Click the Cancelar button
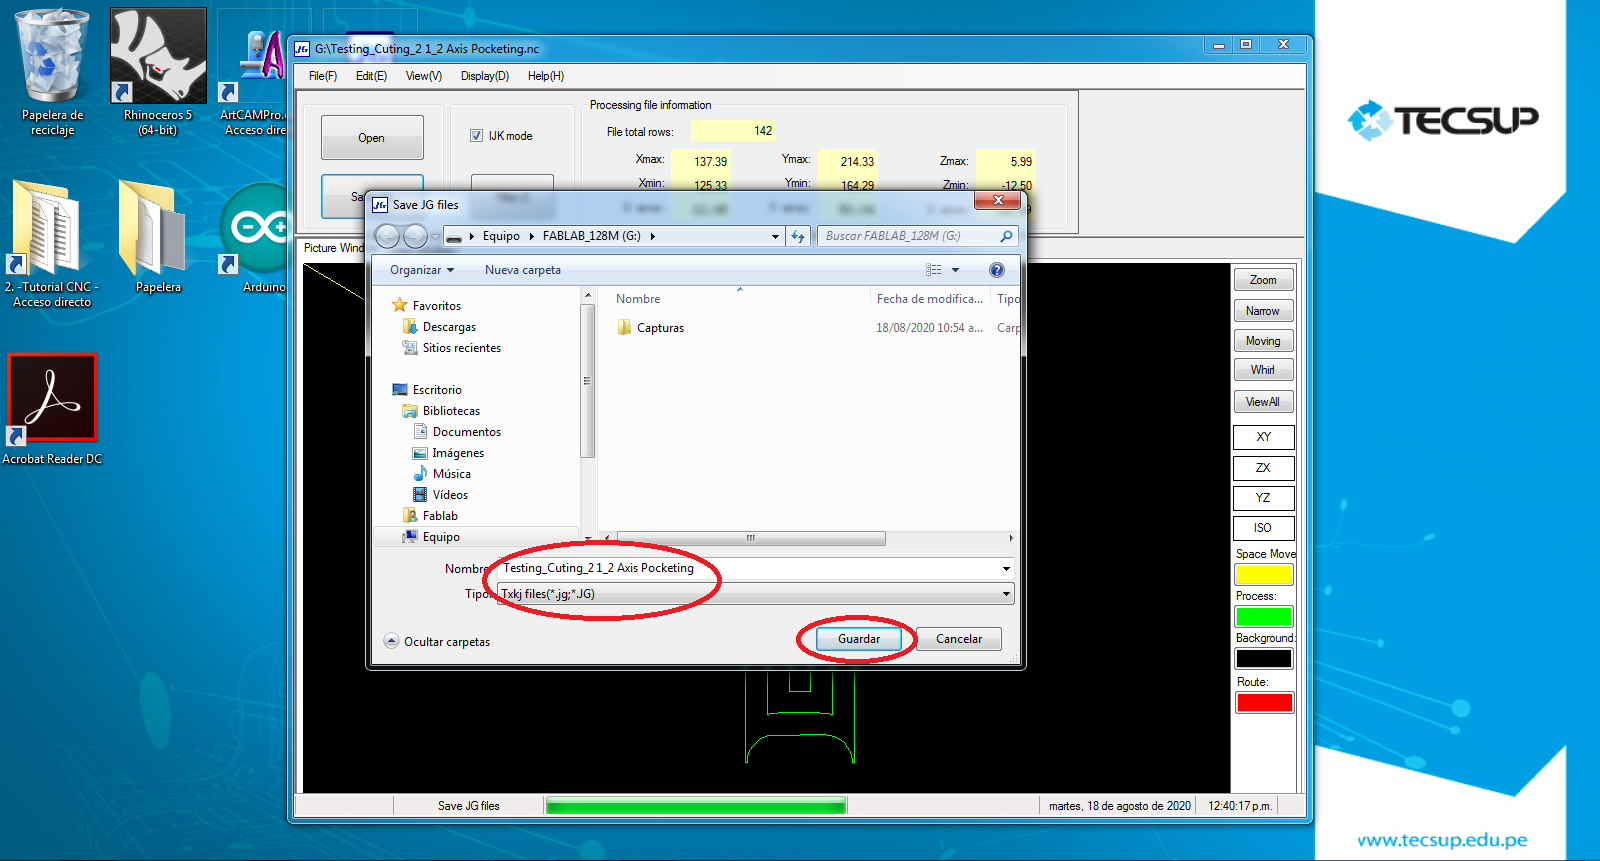The width and height of the screenshot is (1600, 861). 959,639
